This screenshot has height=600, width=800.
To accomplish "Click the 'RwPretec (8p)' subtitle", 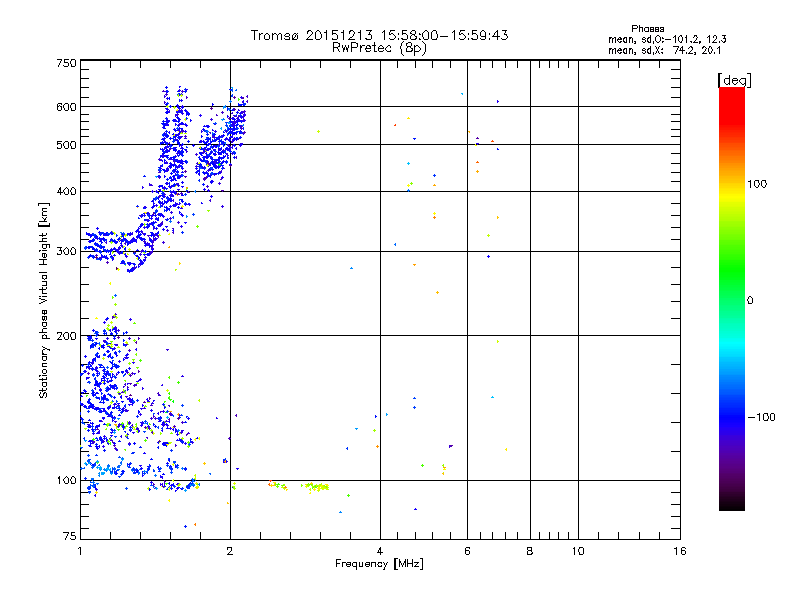I will click(x=379, y=48).
